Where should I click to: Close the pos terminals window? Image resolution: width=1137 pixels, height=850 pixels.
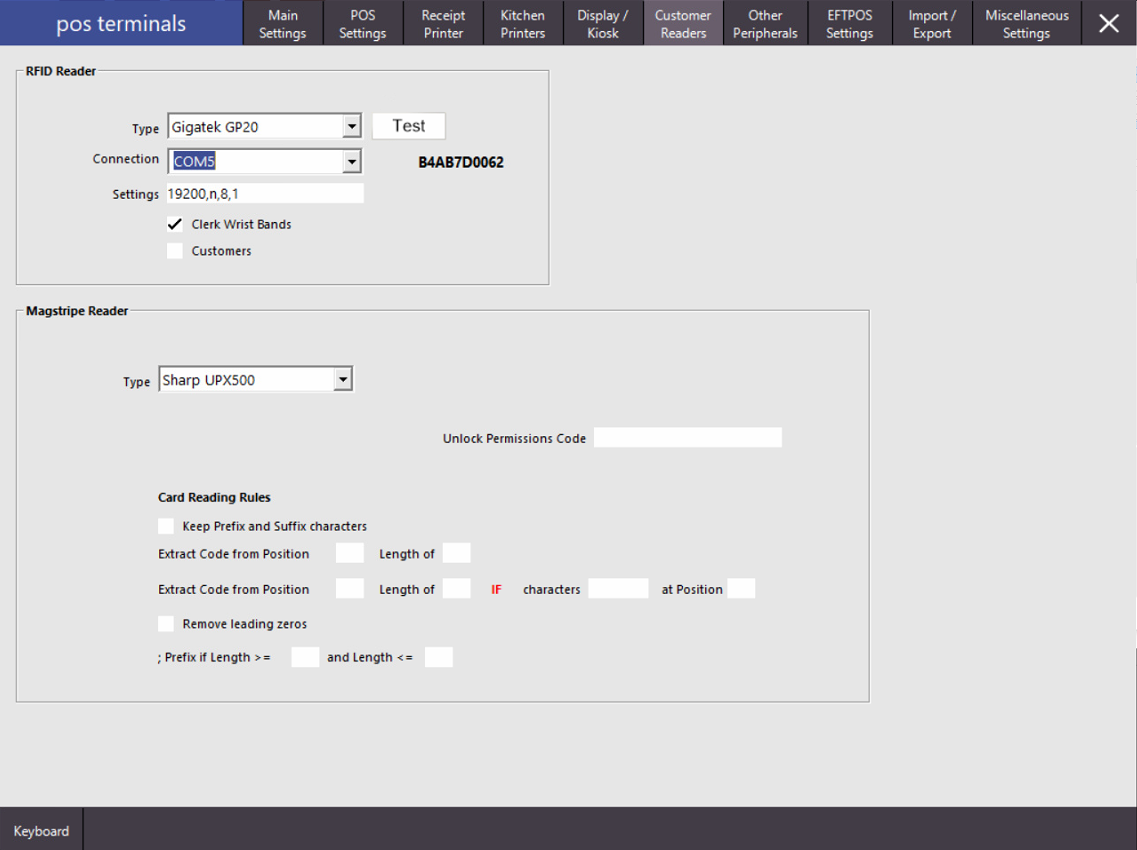(1109, 23)
